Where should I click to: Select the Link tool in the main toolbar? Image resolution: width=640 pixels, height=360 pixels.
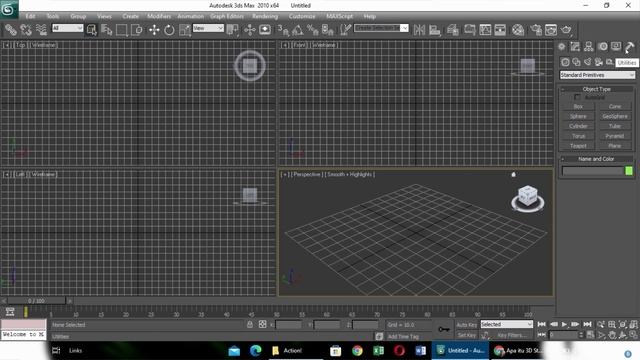(11, 29)
